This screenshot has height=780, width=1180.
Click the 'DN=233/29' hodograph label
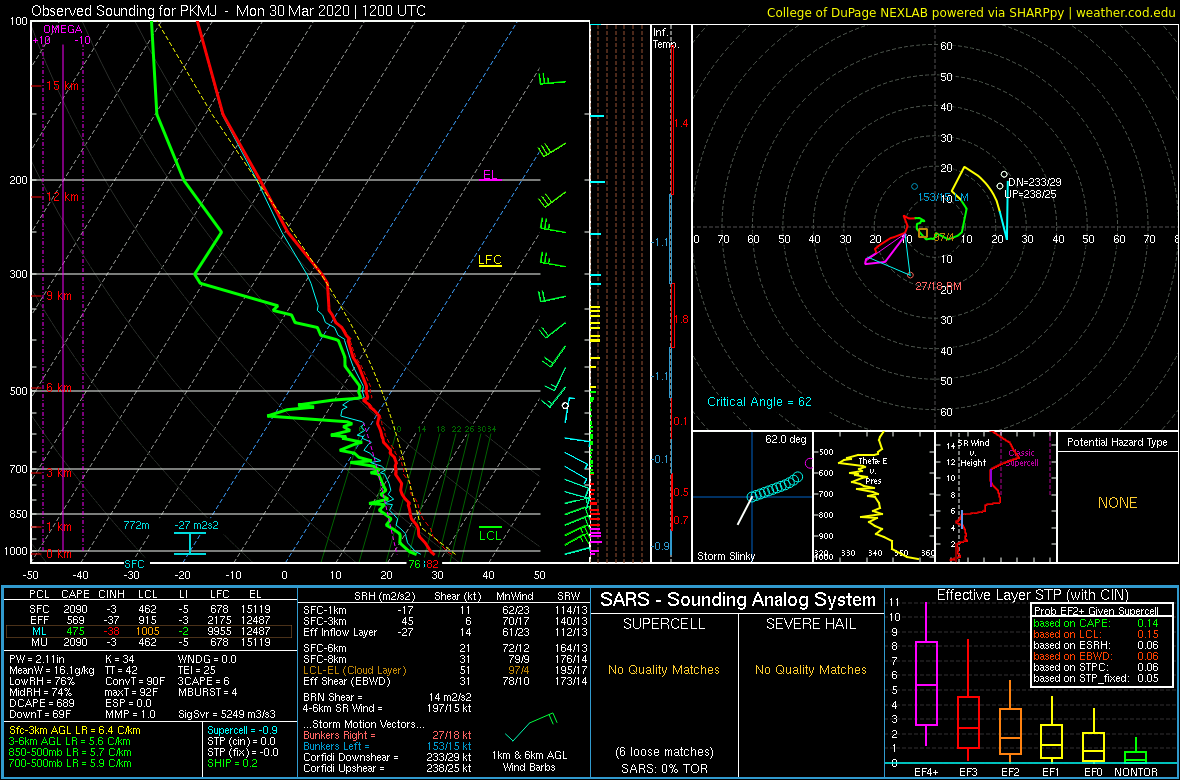click(1034, 183)
